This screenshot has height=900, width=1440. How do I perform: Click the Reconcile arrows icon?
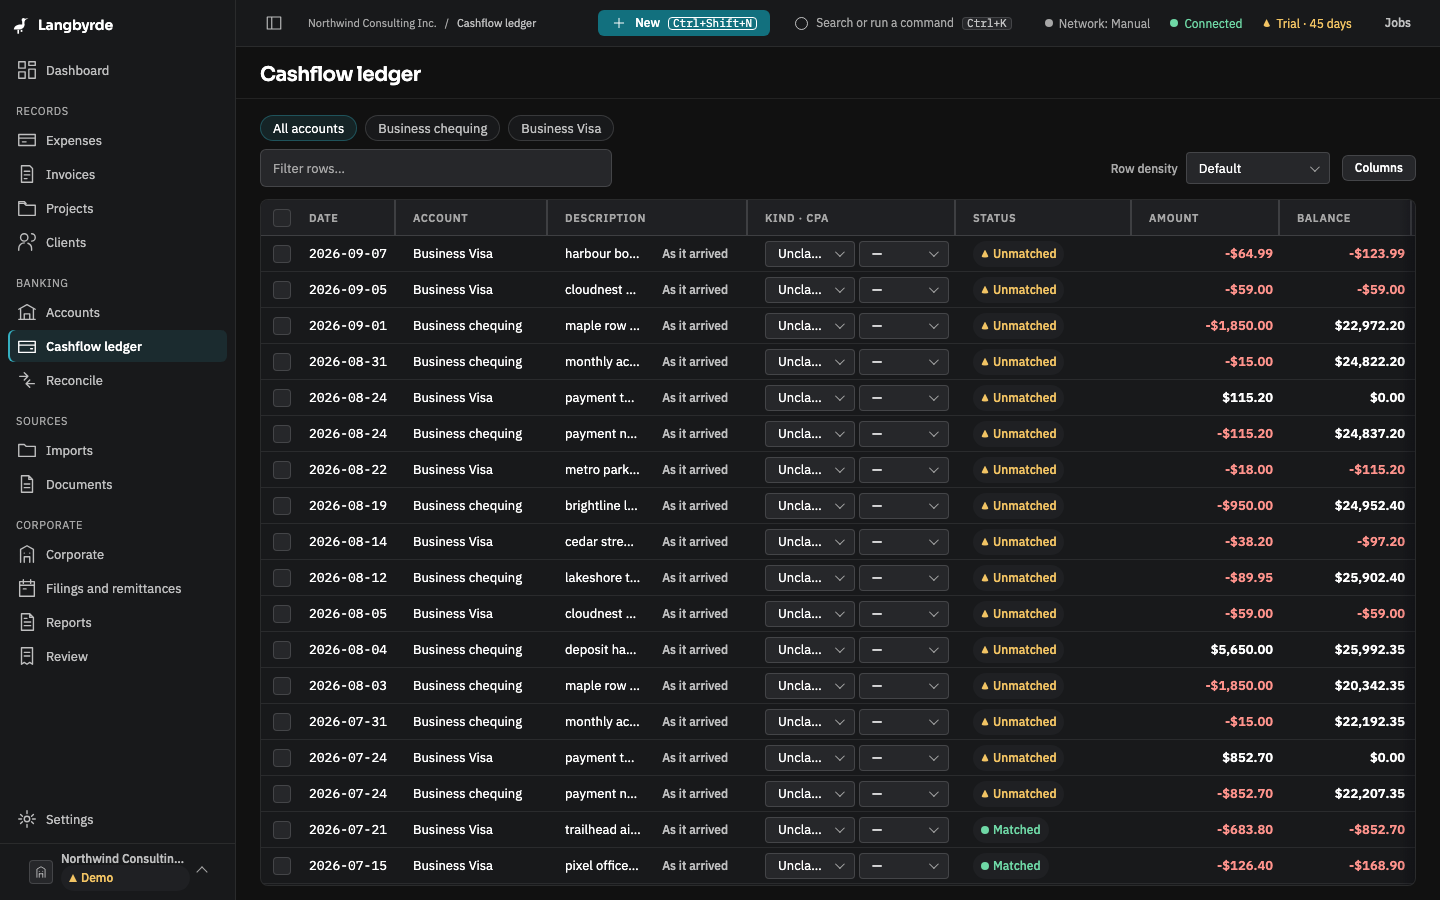tap(27, 380)
